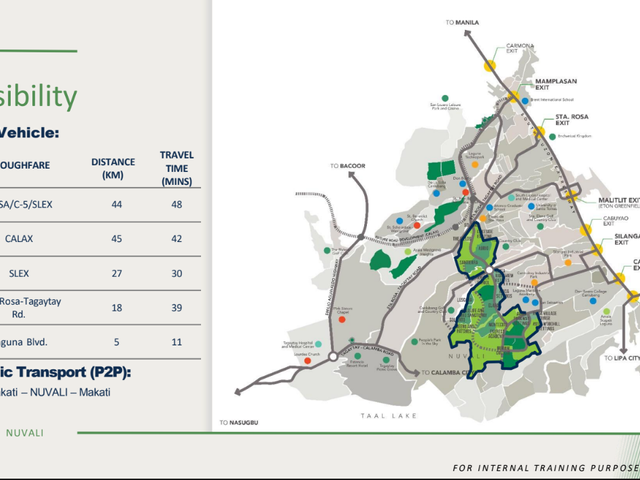Click the CALAX distance value "45"
The height and width of the screenshot is (480, 640).
(x=117, y=239)
